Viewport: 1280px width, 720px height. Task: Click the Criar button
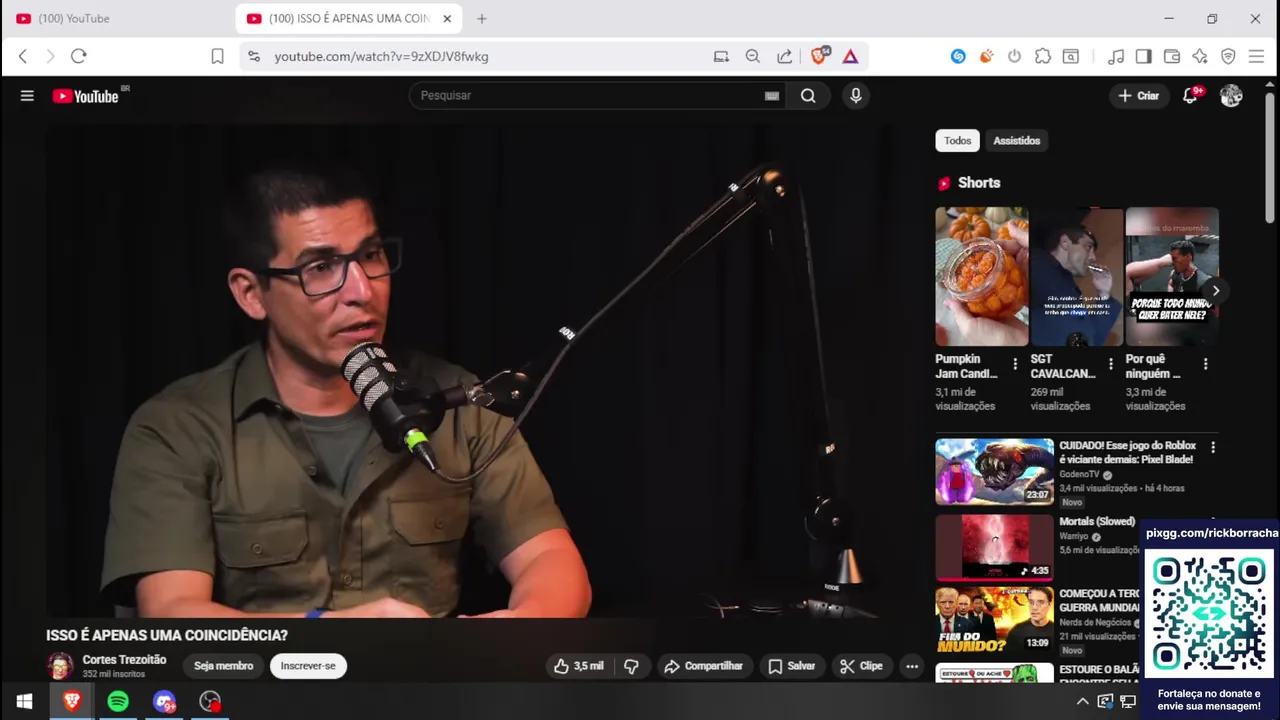[1138, 96]
